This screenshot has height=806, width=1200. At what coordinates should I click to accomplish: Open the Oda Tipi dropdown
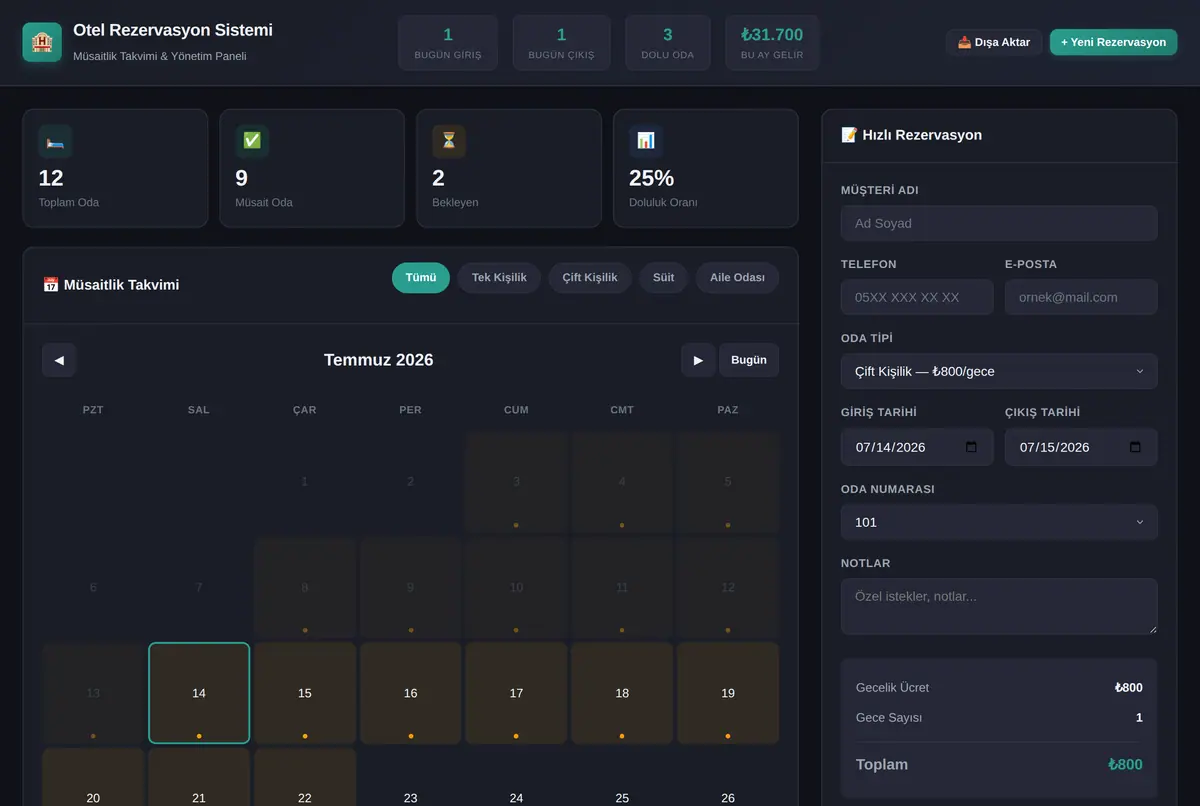click(999, 371)
